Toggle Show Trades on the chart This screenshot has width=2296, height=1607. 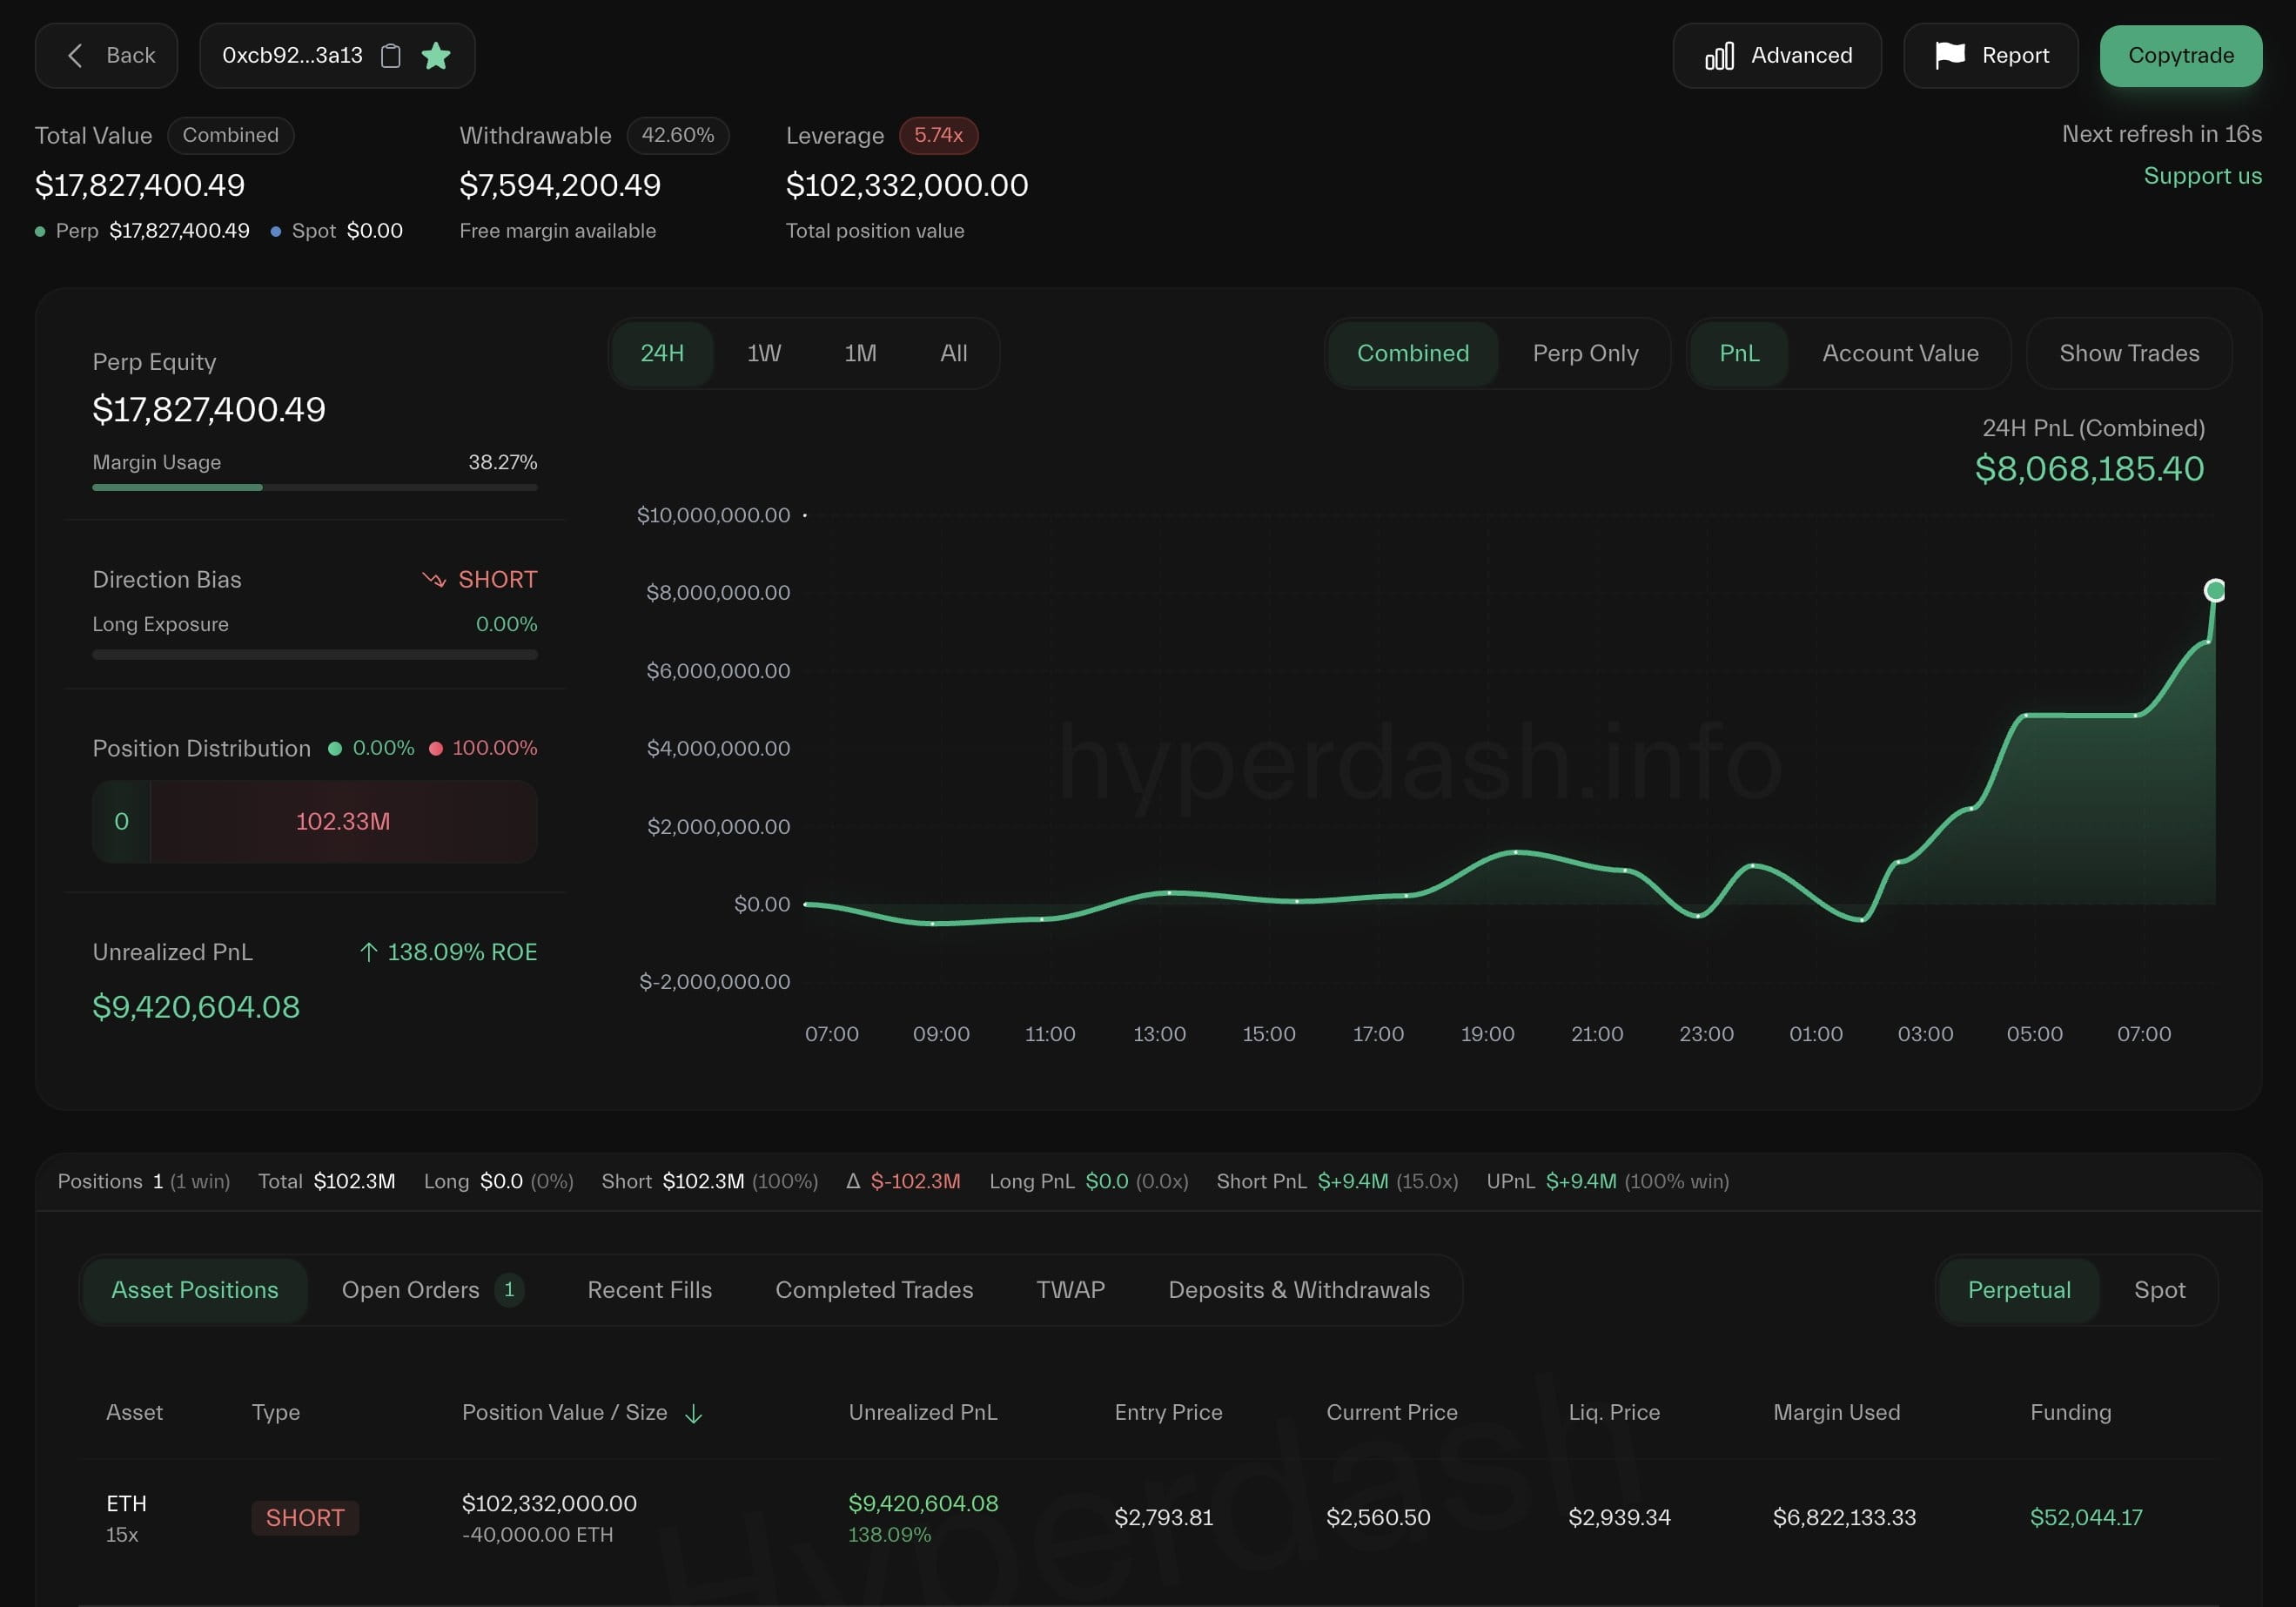click(x=2128, y=353)
